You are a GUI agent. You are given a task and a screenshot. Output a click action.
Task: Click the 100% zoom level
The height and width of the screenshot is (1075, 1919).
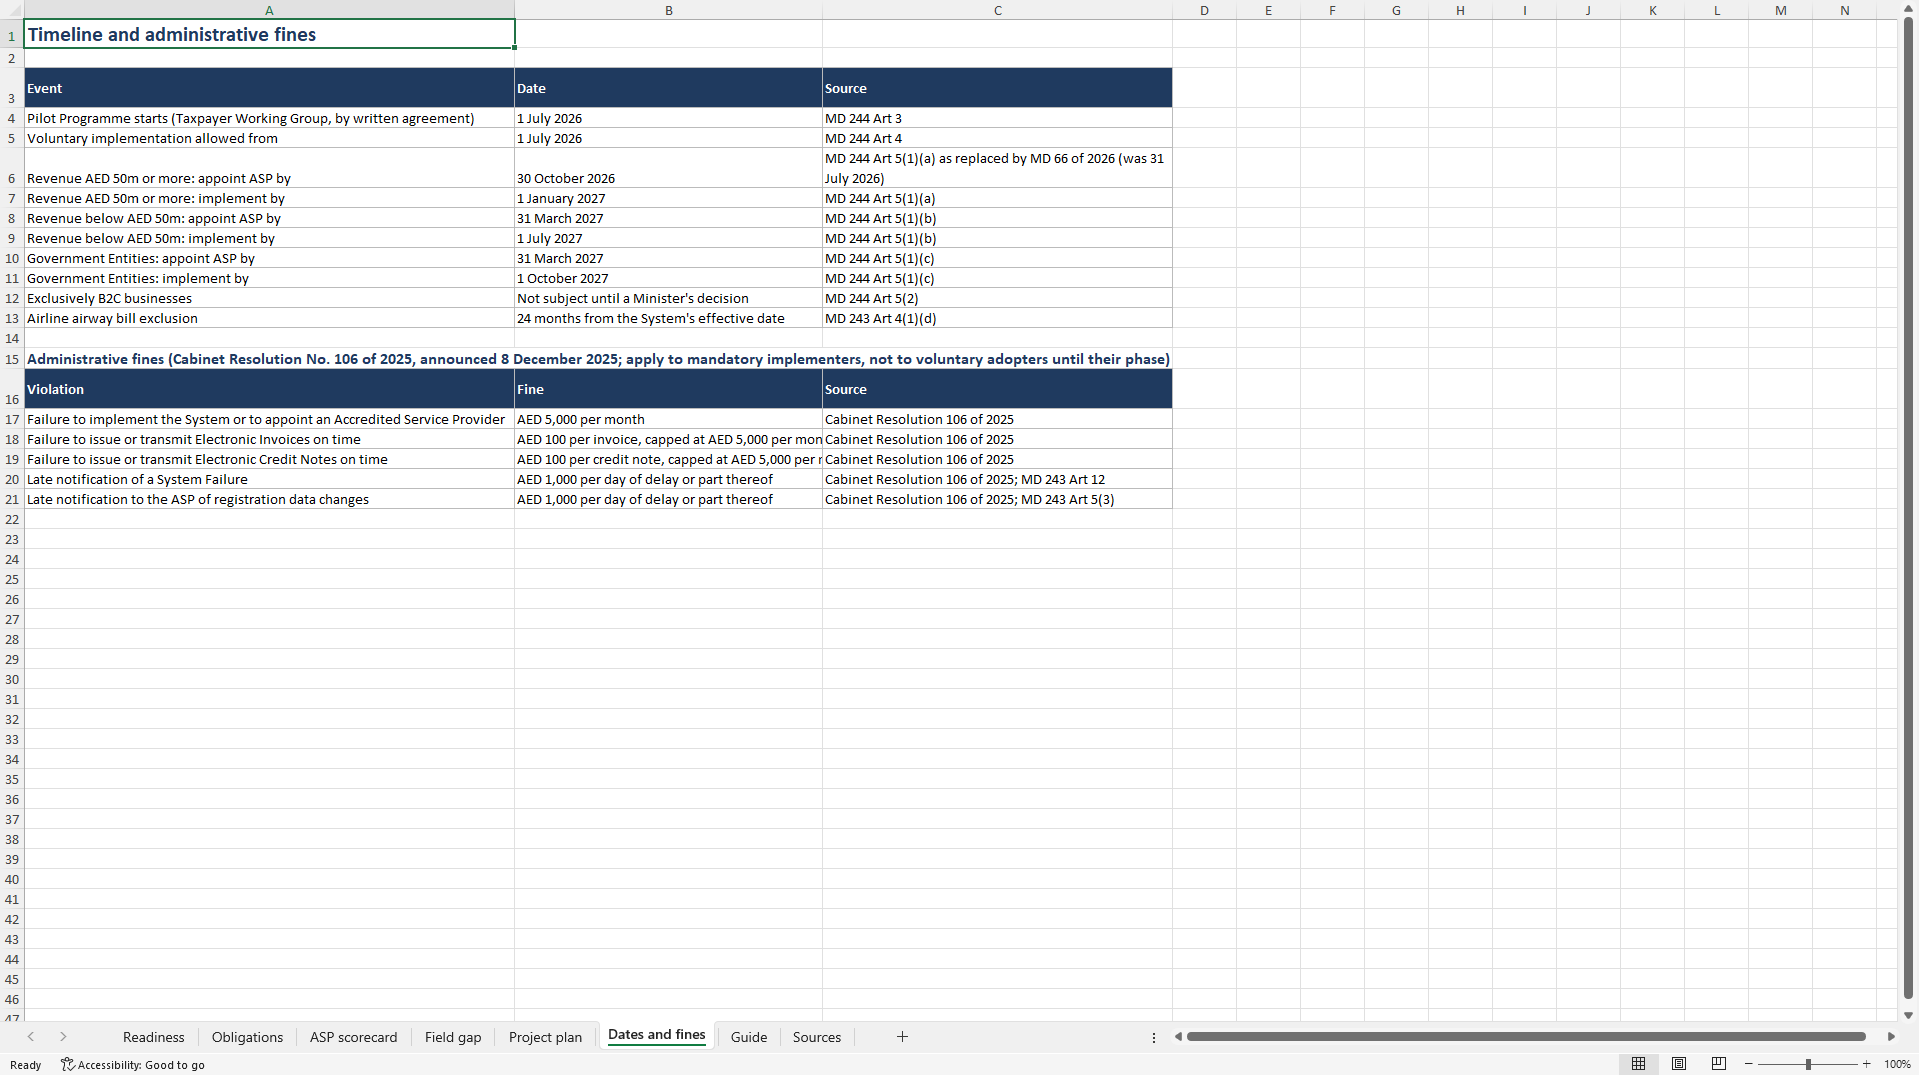click(x=1897, y=1064)
